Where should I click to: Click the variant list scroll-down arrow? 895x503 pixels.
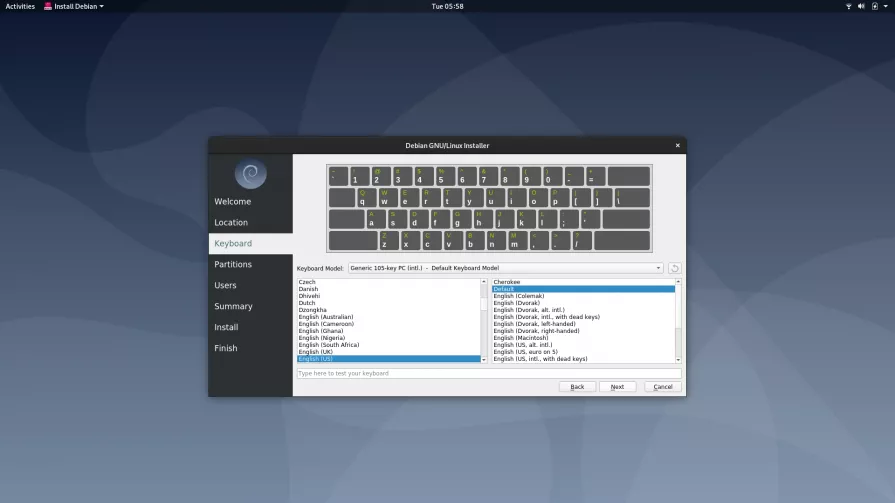tap(678, 360)
